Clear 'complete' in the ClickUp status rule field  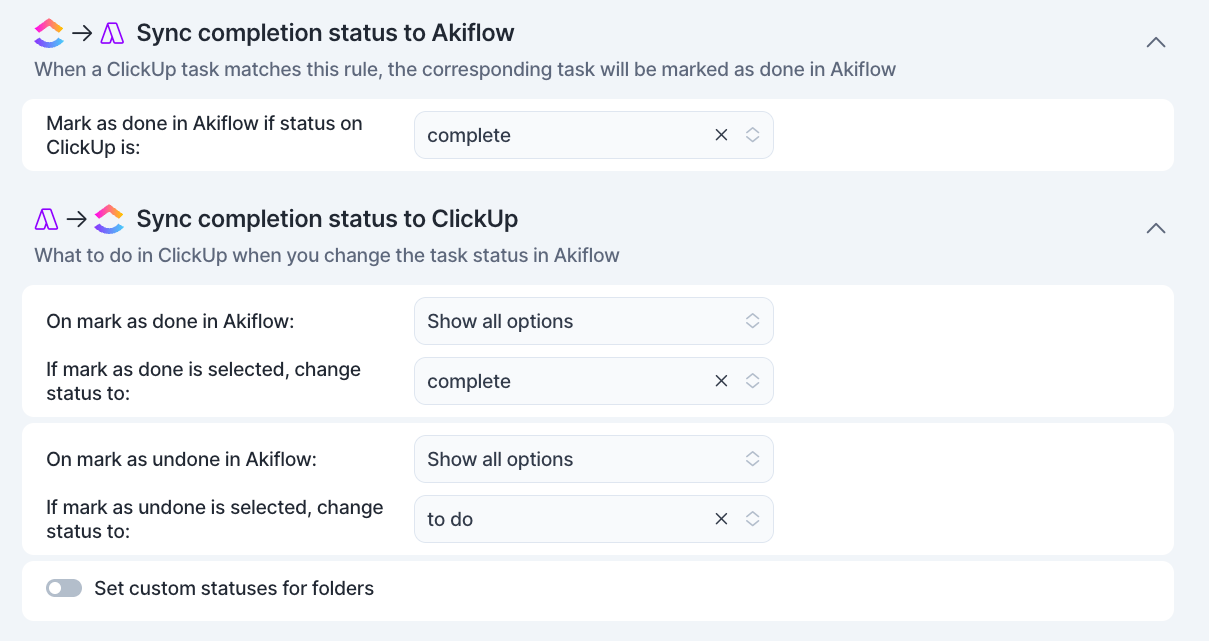(x=721, y=135)
